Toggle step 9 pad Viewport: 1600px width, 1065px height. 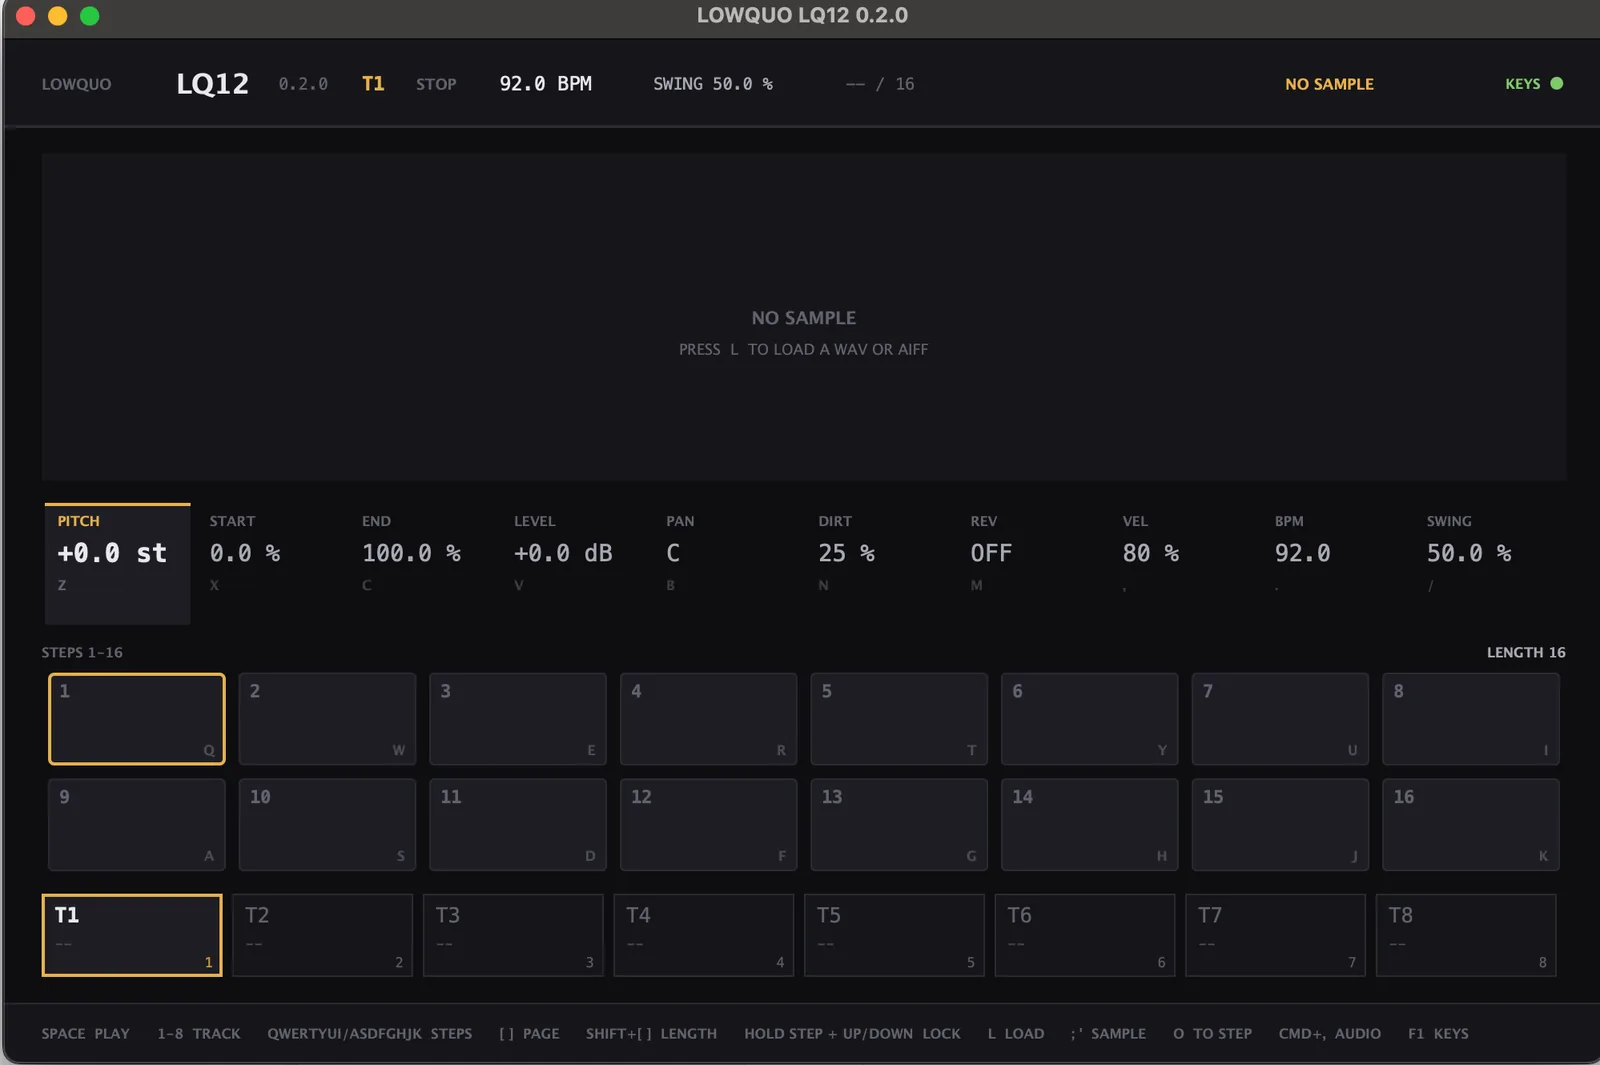point(137,825)
